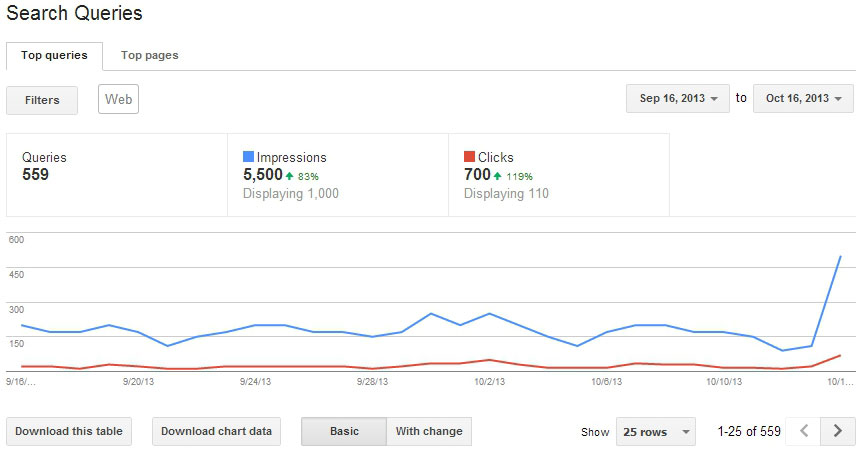Click the 10/2/13 date label on chart

(488, 381)
